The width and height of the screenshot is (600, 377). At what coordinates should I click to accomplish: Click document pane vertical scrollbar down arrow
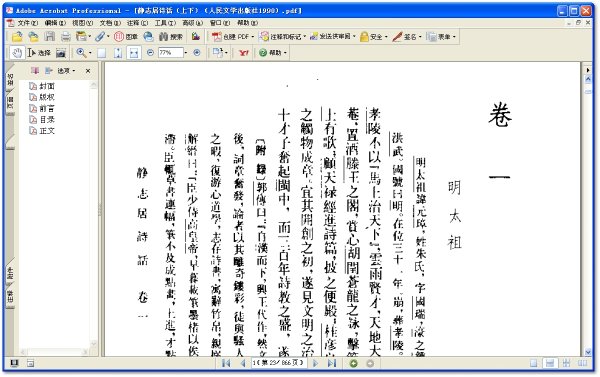point(588,352)
